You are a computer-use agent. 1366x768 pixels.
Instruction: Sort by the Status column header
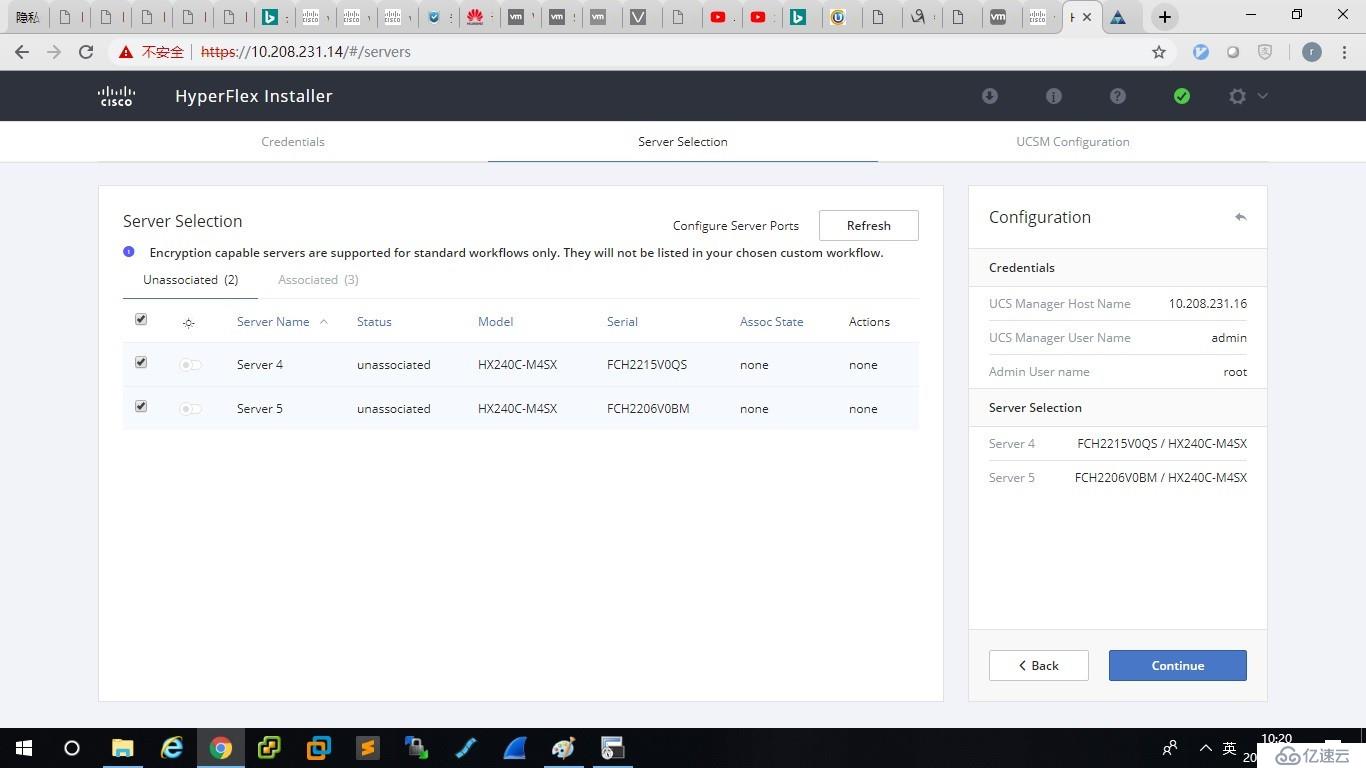pyautogui.click(x=374, y=322)
